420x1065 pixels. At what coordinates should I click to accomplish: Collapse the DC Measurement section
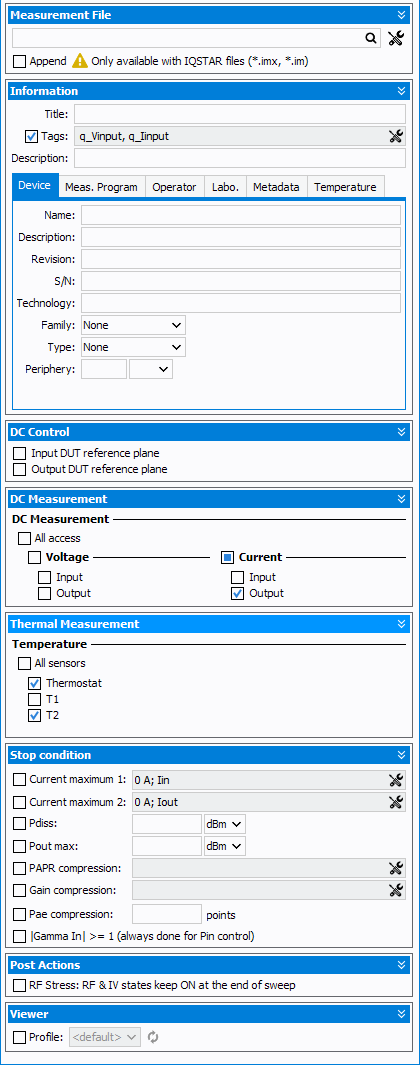click(x=401, y=499)
